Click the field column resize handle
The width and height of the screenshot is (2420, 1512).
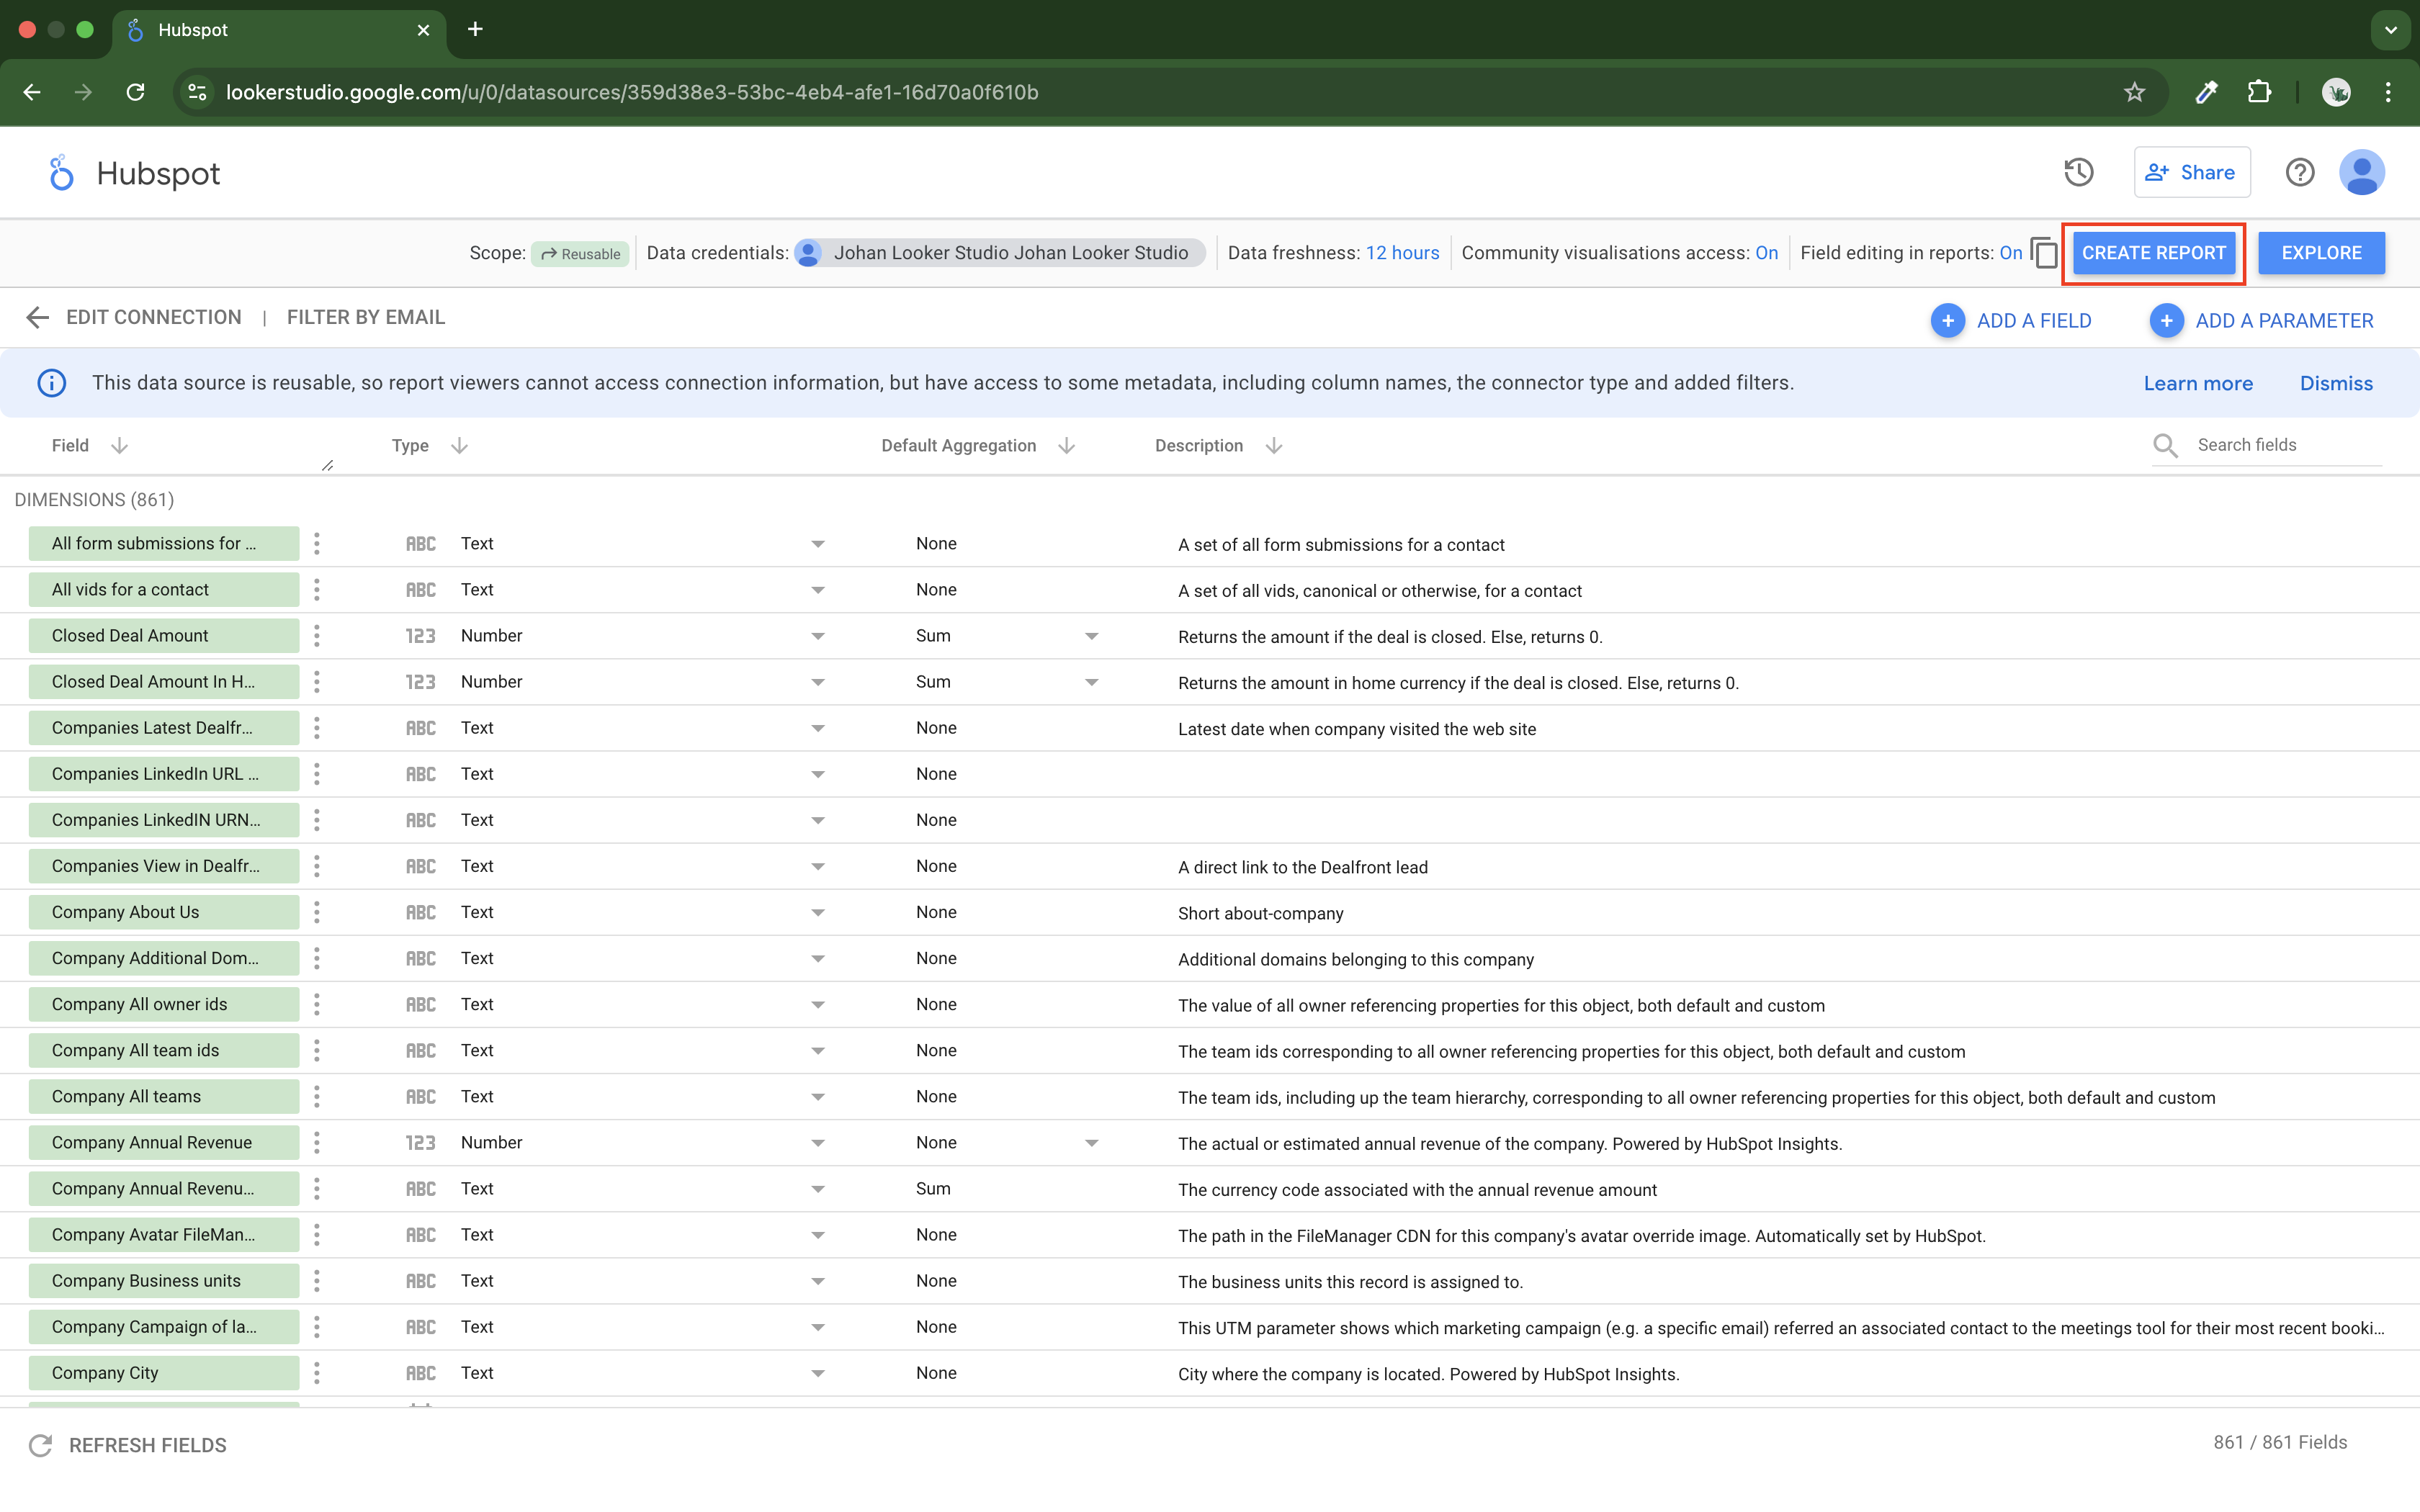coord(327,465)
